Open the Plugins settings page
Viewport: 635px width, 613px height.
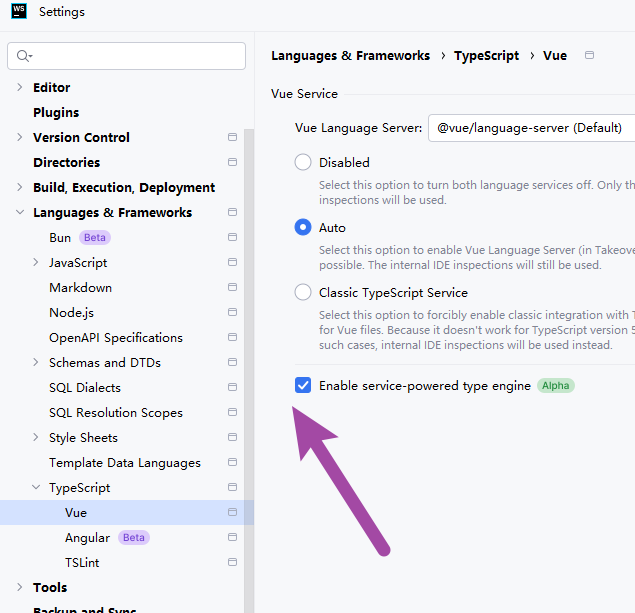tap(56, 112)
